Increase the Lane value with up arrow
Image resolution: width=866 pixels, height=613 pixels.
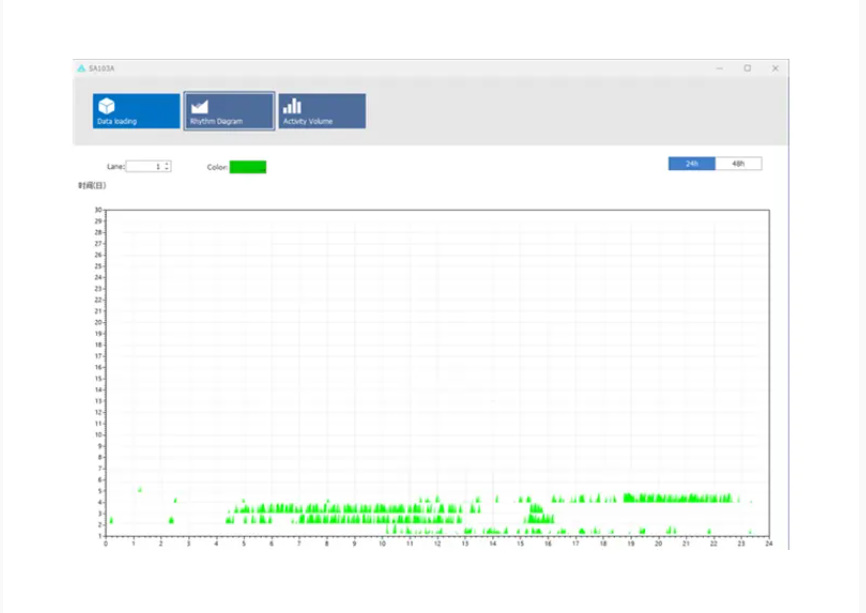167,164
